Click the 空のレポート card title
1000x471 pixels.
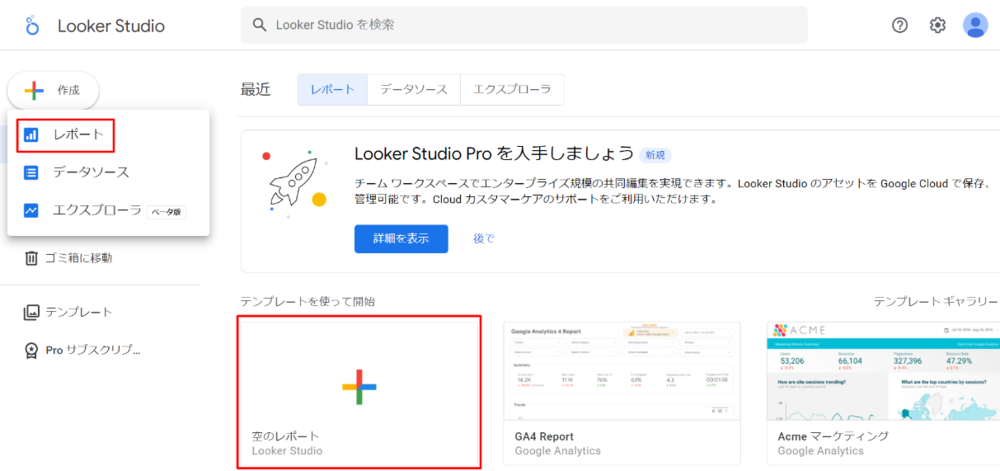click(285, 437)
